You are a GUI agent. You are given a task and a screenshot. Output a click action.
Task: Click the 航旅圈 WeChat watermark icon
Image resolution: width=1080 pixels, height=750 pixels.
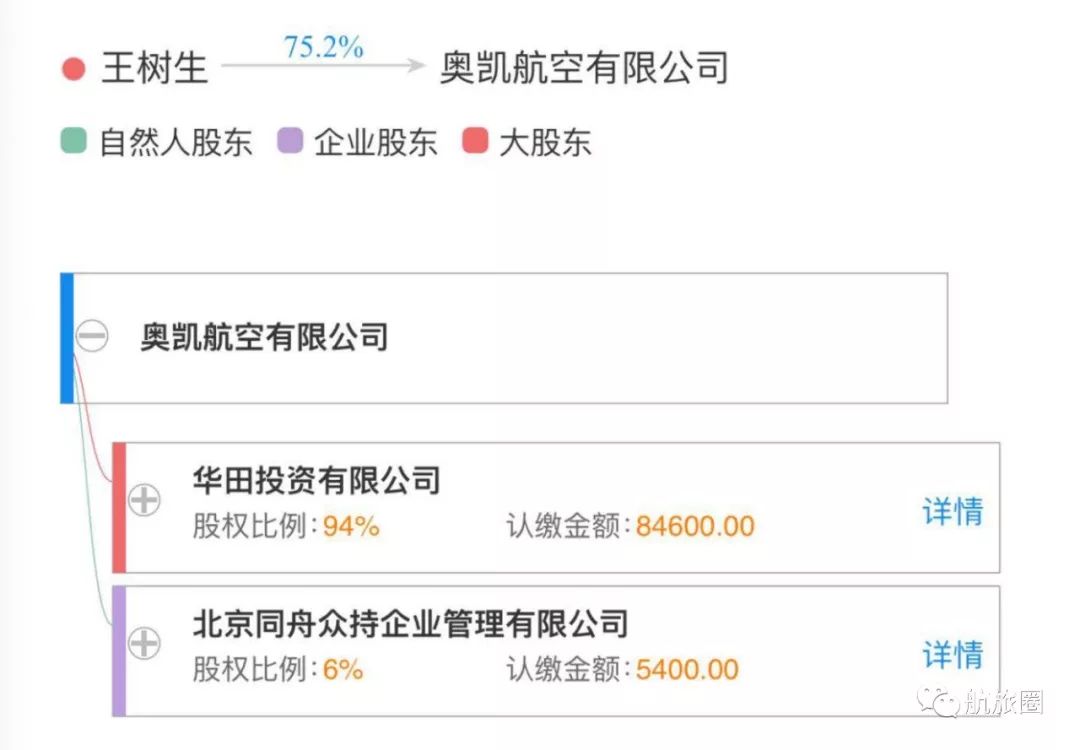[940, 701]
